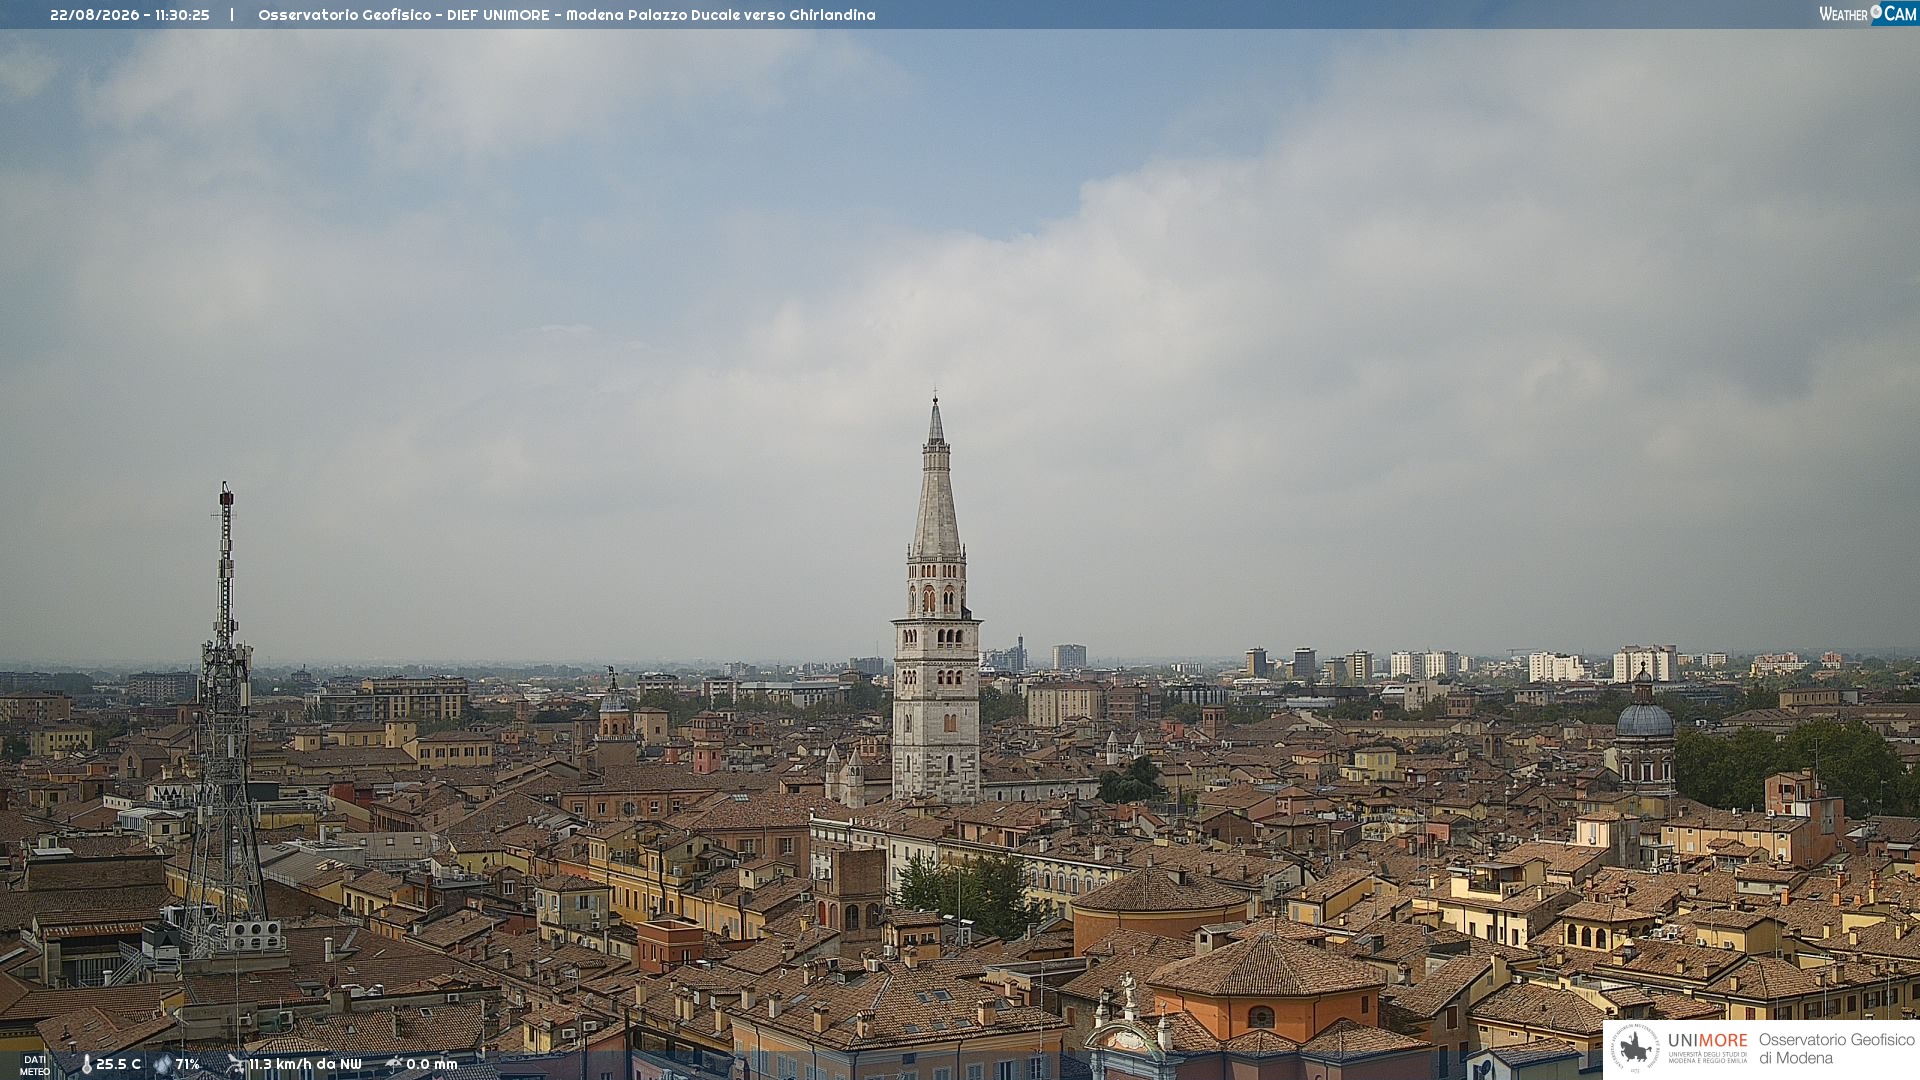This screenshot has width=1920, height=1080.
Task: Click the 25.5 C temperature reading
Action: [x=118, y=1064]
